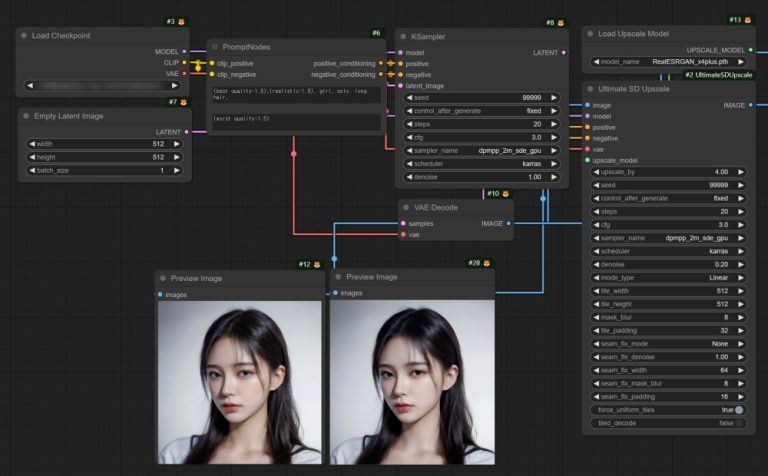
Task: Click the fox badge beside #3
Action: [182, 22]
